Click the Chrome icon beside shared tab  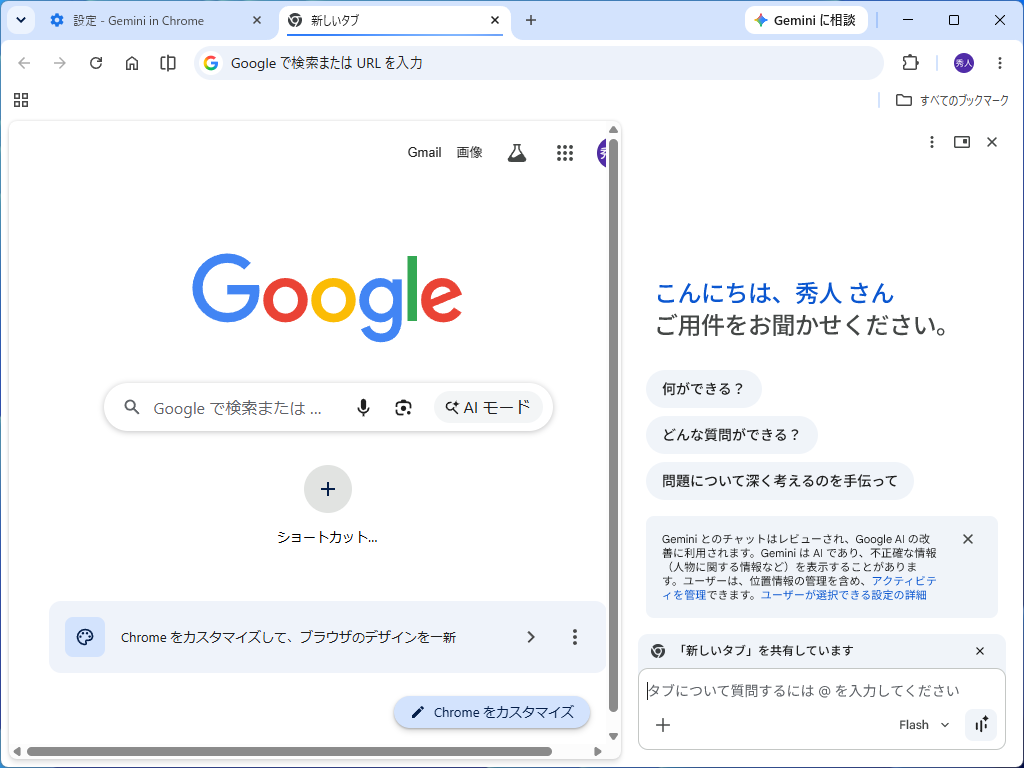click(658, 651)
